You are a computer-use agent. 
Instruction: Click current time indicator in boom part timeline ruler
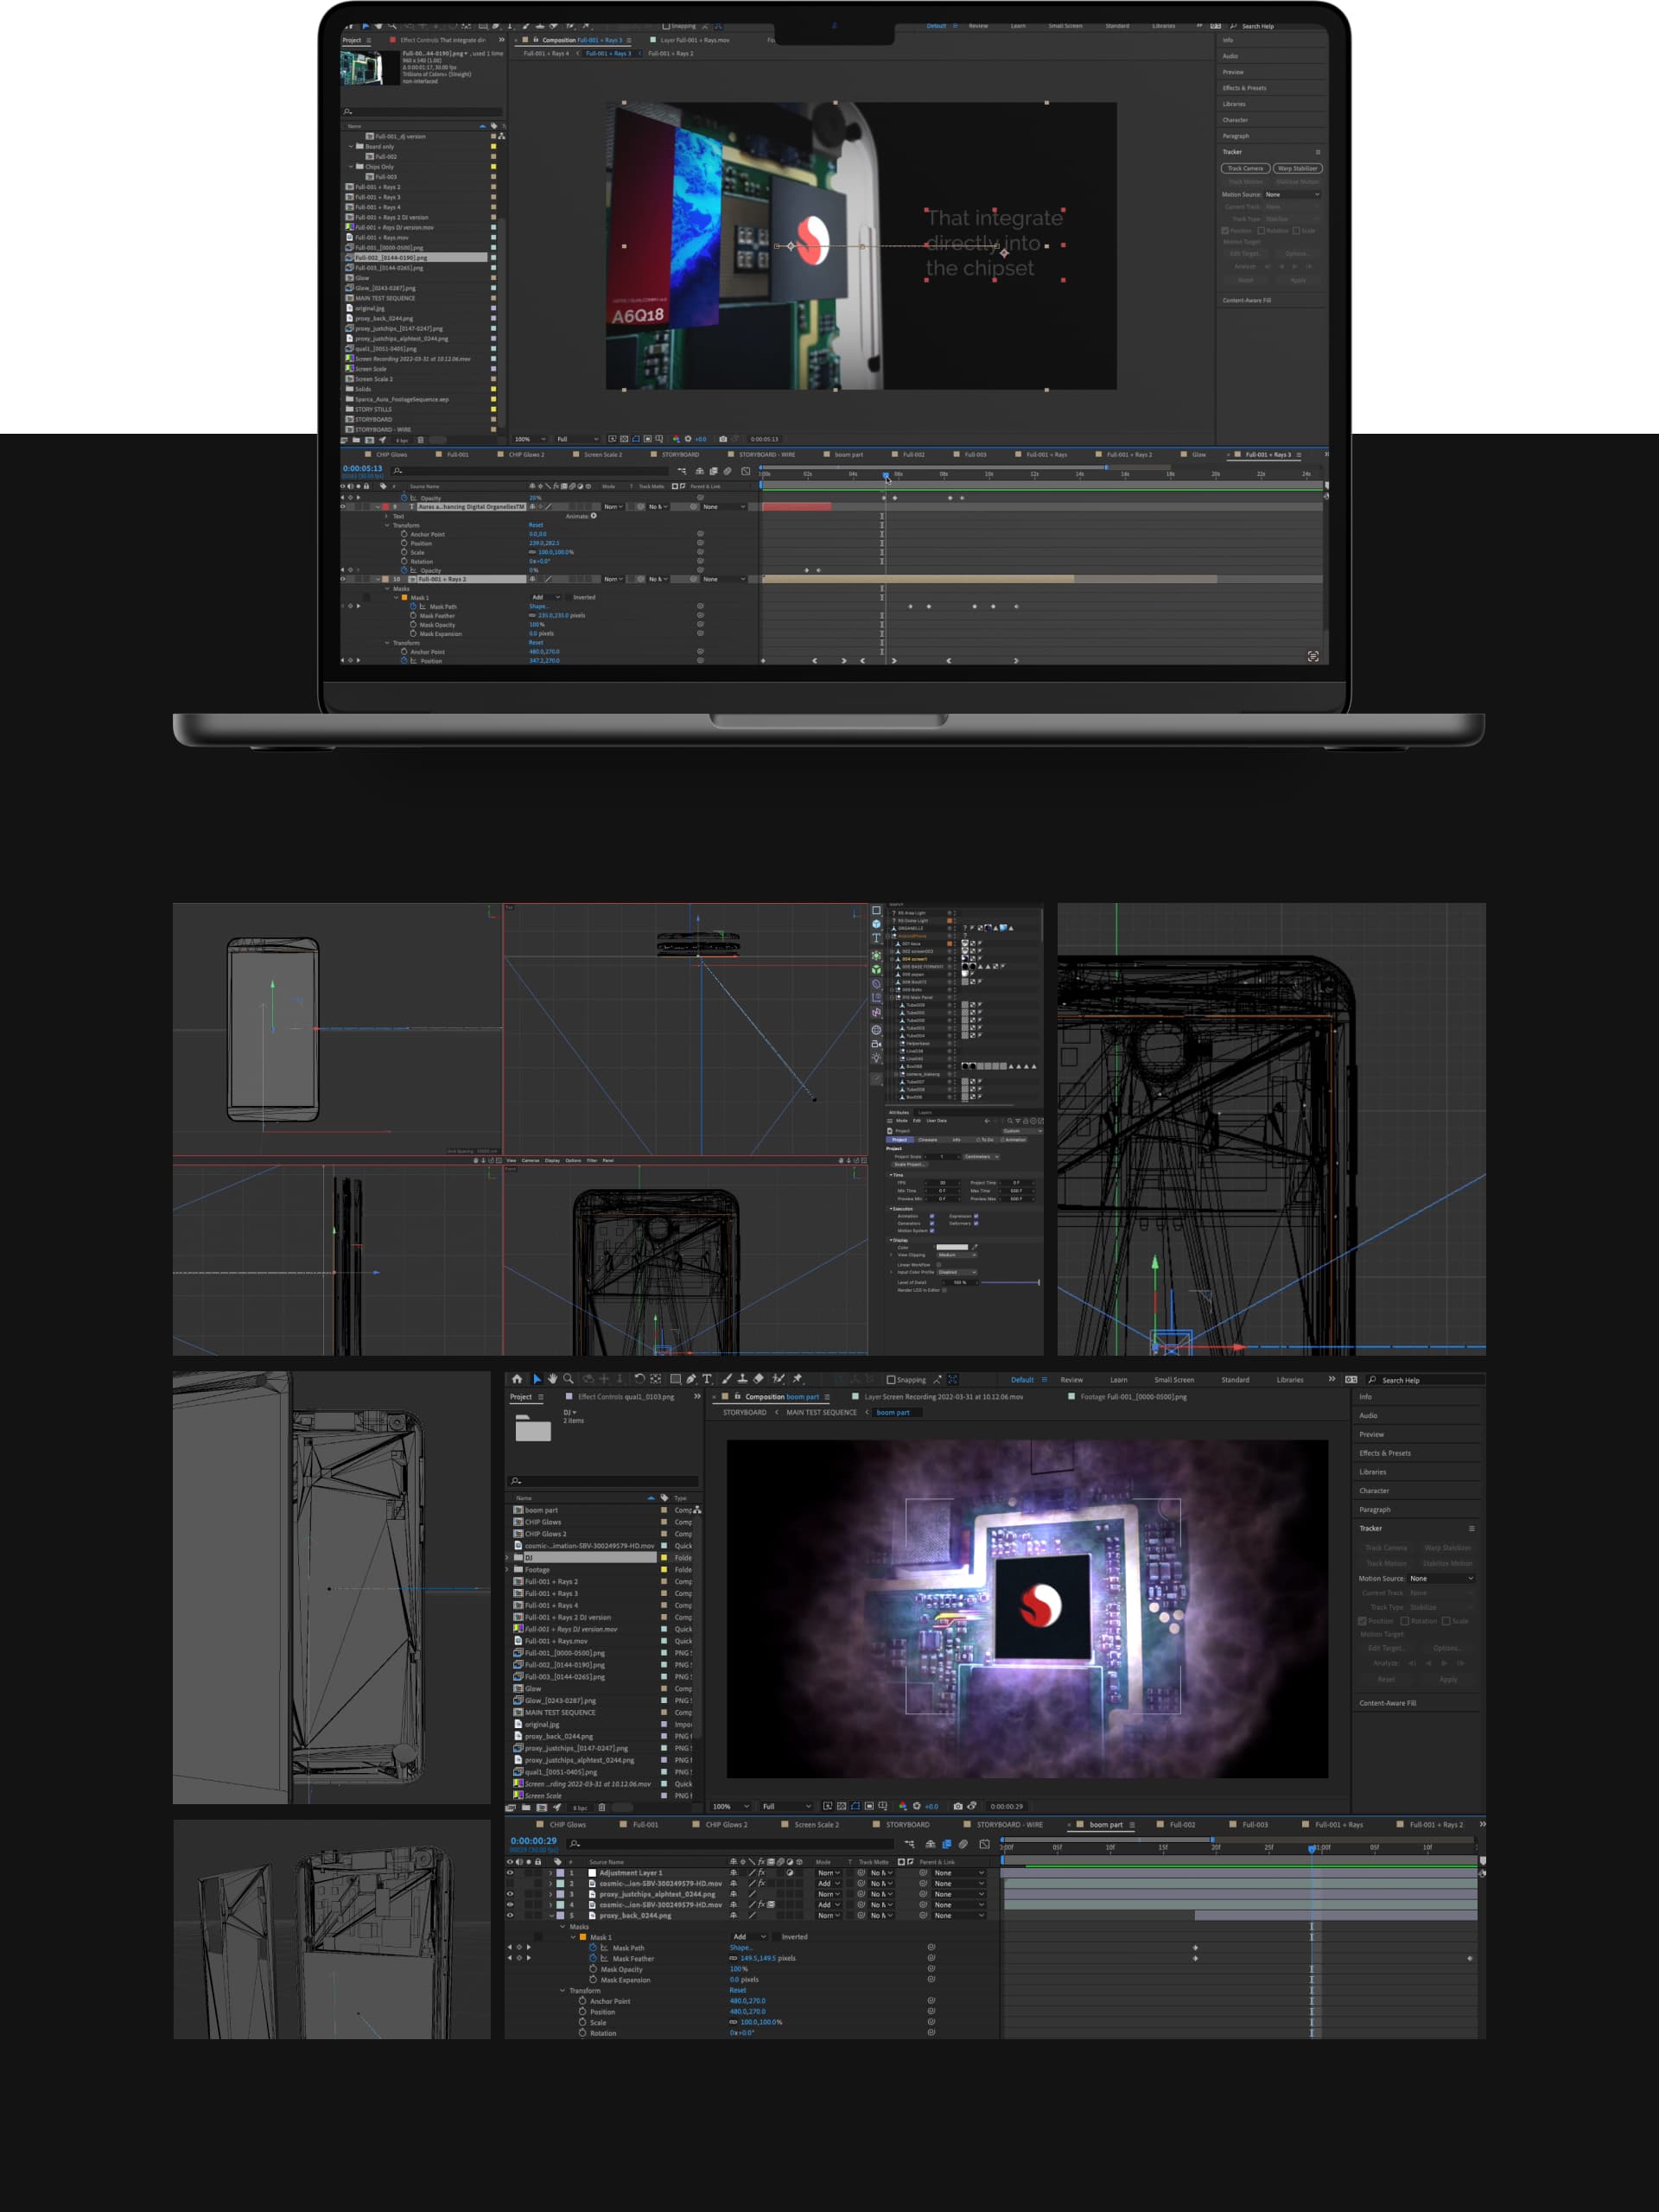click(x=1312, y=1849)
